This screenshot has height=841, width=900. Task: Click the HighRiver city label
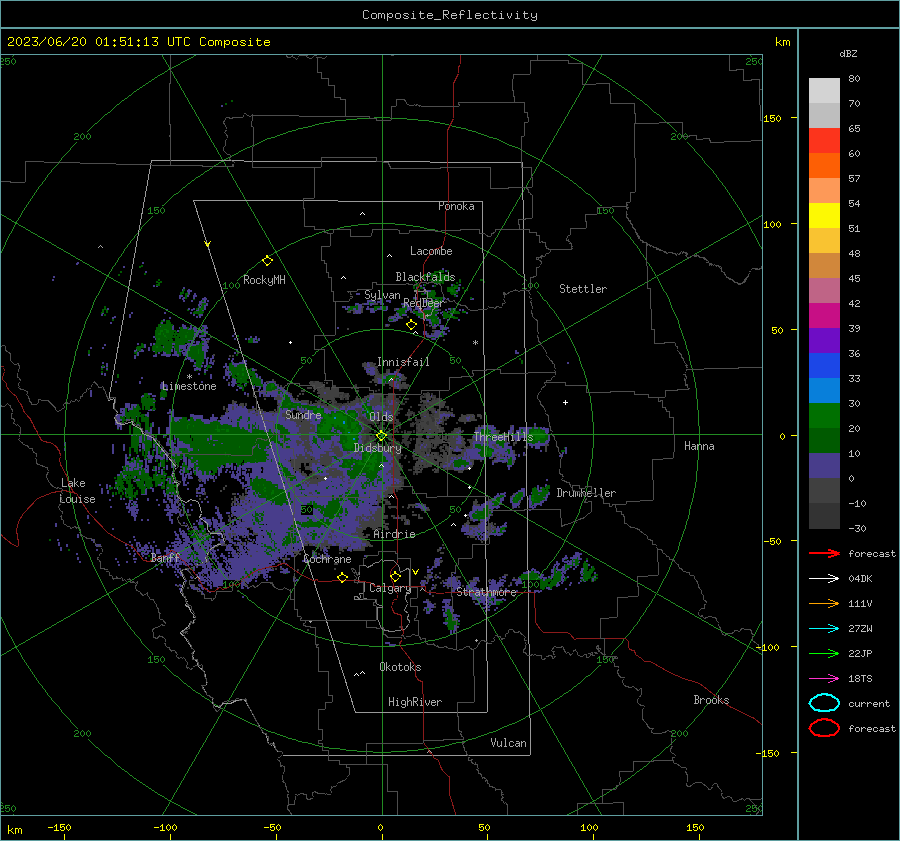[x=415, y=702]
